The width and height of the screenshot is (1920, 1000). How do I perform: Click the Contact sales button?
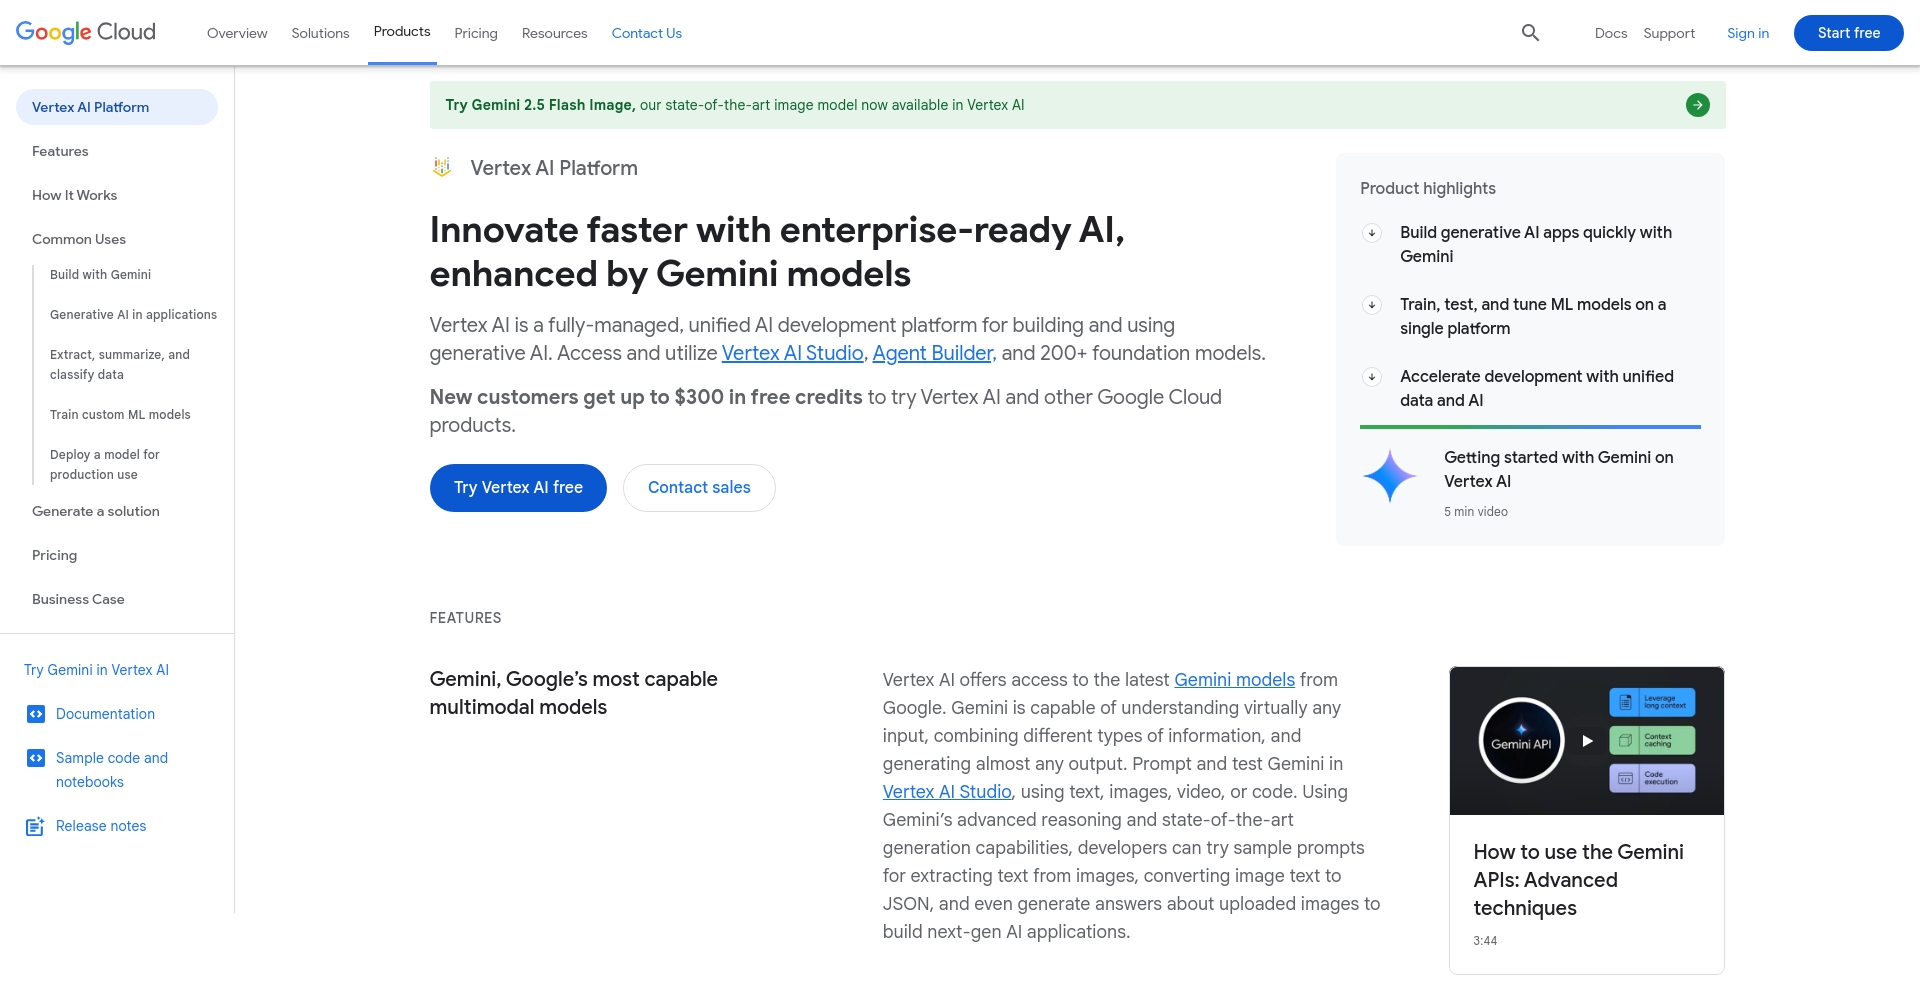click(698, 487)
